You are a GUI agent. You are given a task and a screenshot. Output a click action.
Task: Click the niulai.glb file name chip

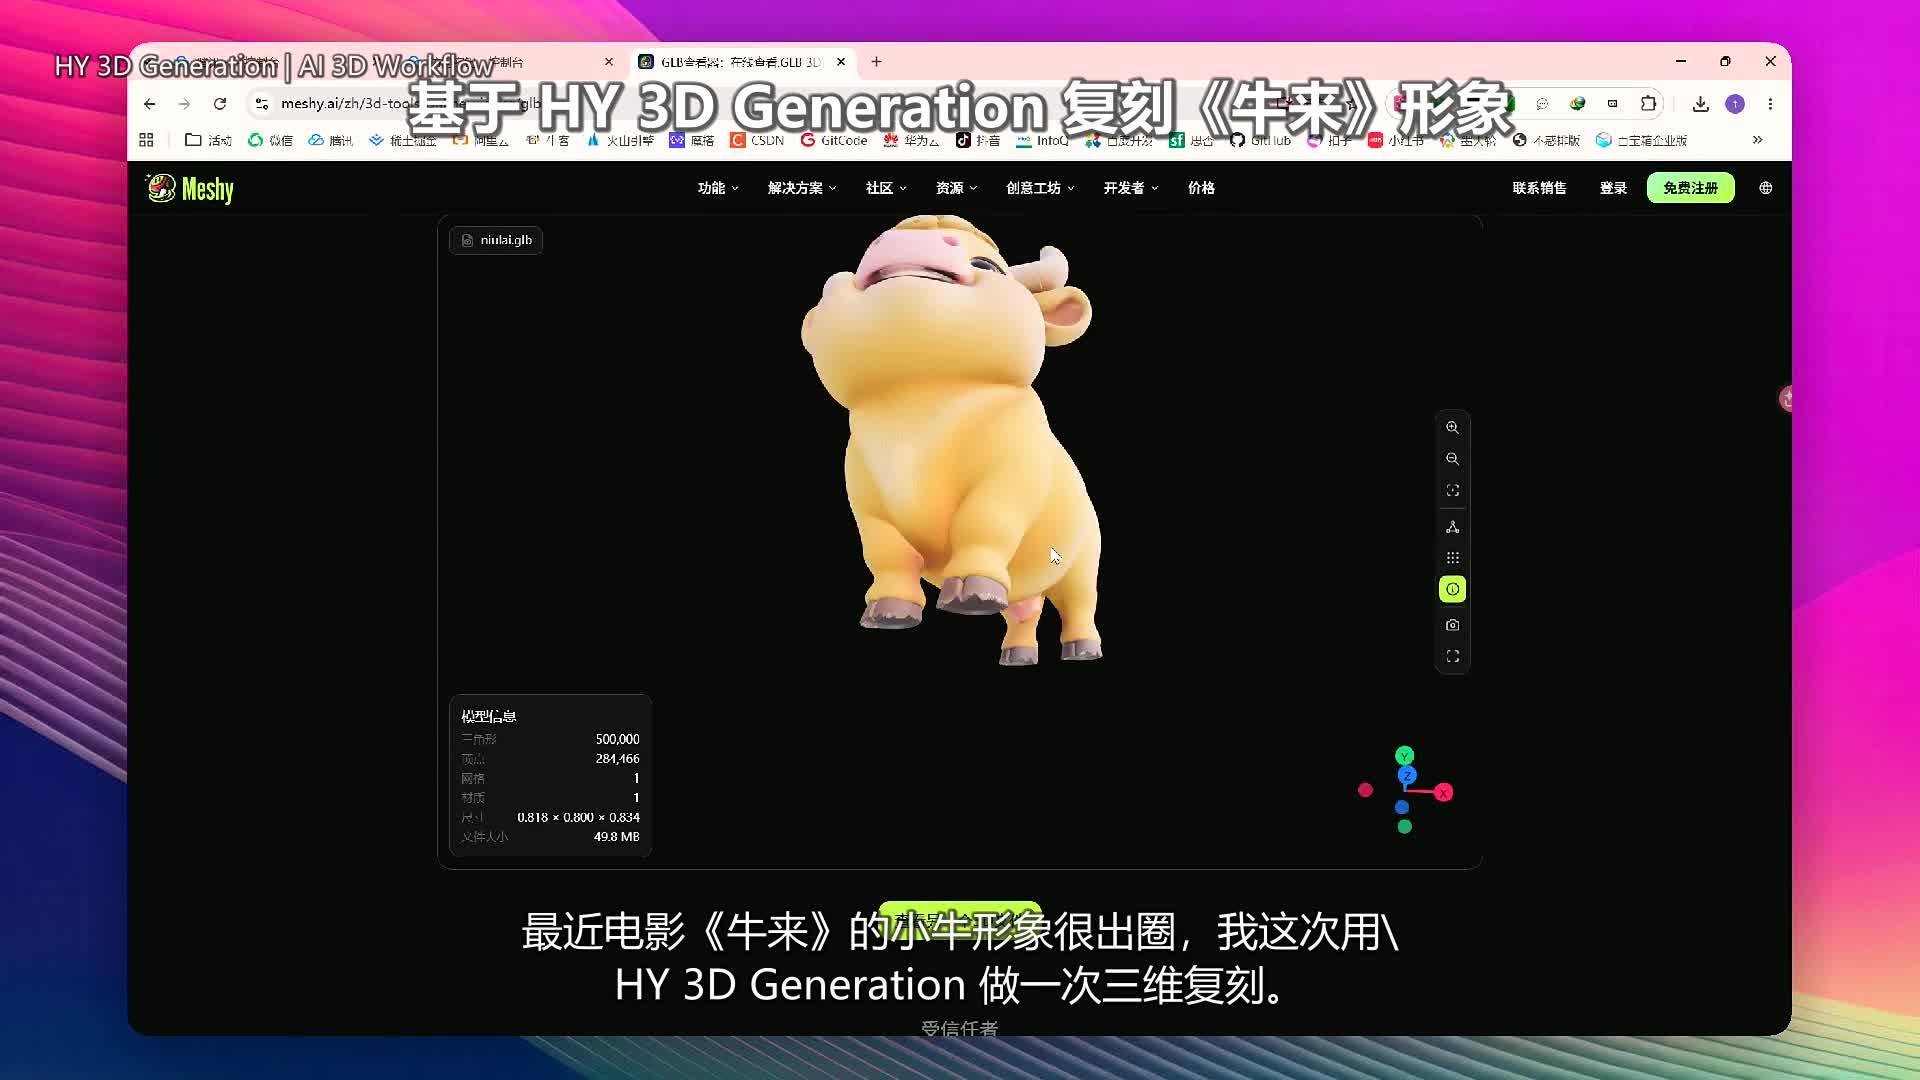[x=496, y=240]
